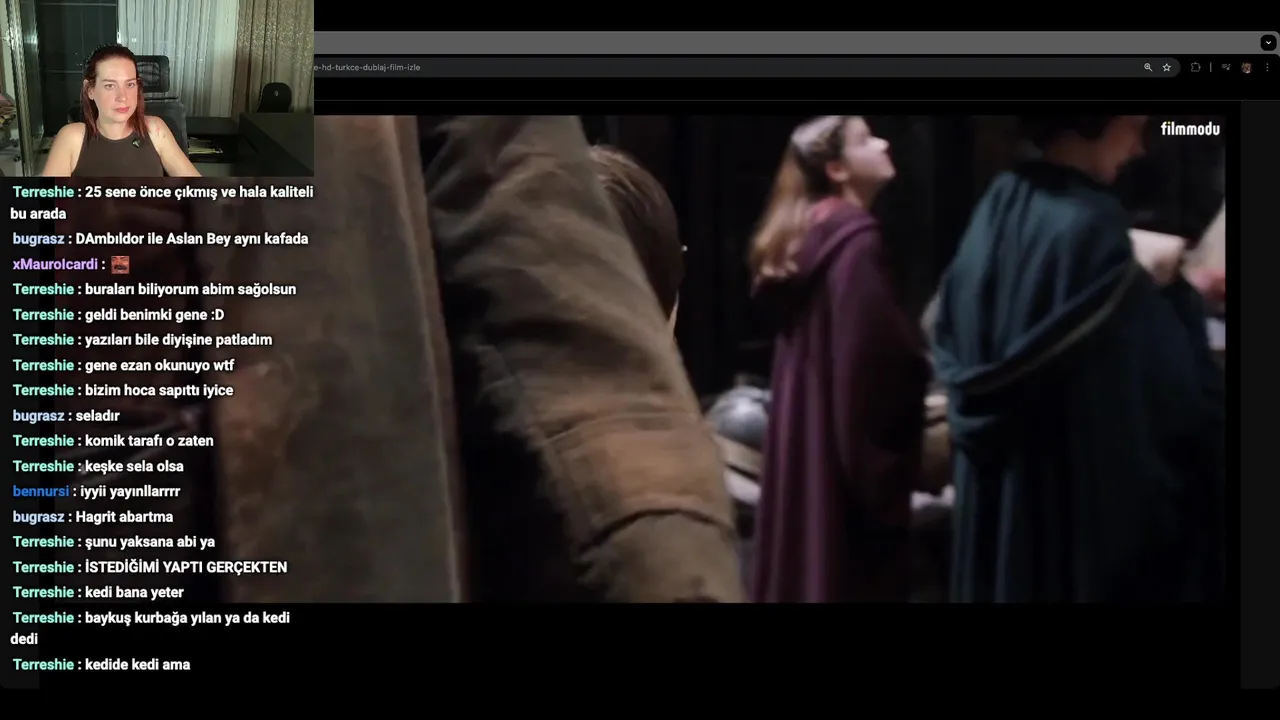Image resolution: width=1280 pixels, height=720 pixels.
Task: Click chat message 'şunu yaksana abi ya'
Action: point(150,542)
